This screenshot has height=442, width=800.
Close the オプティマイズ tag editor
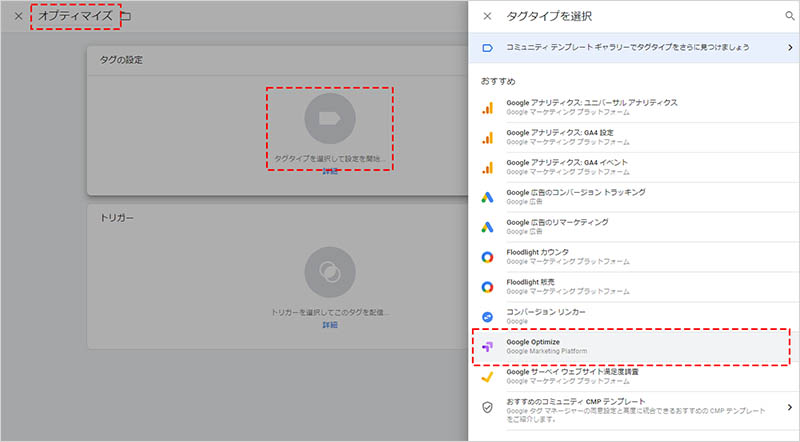(x=18, y=17)
